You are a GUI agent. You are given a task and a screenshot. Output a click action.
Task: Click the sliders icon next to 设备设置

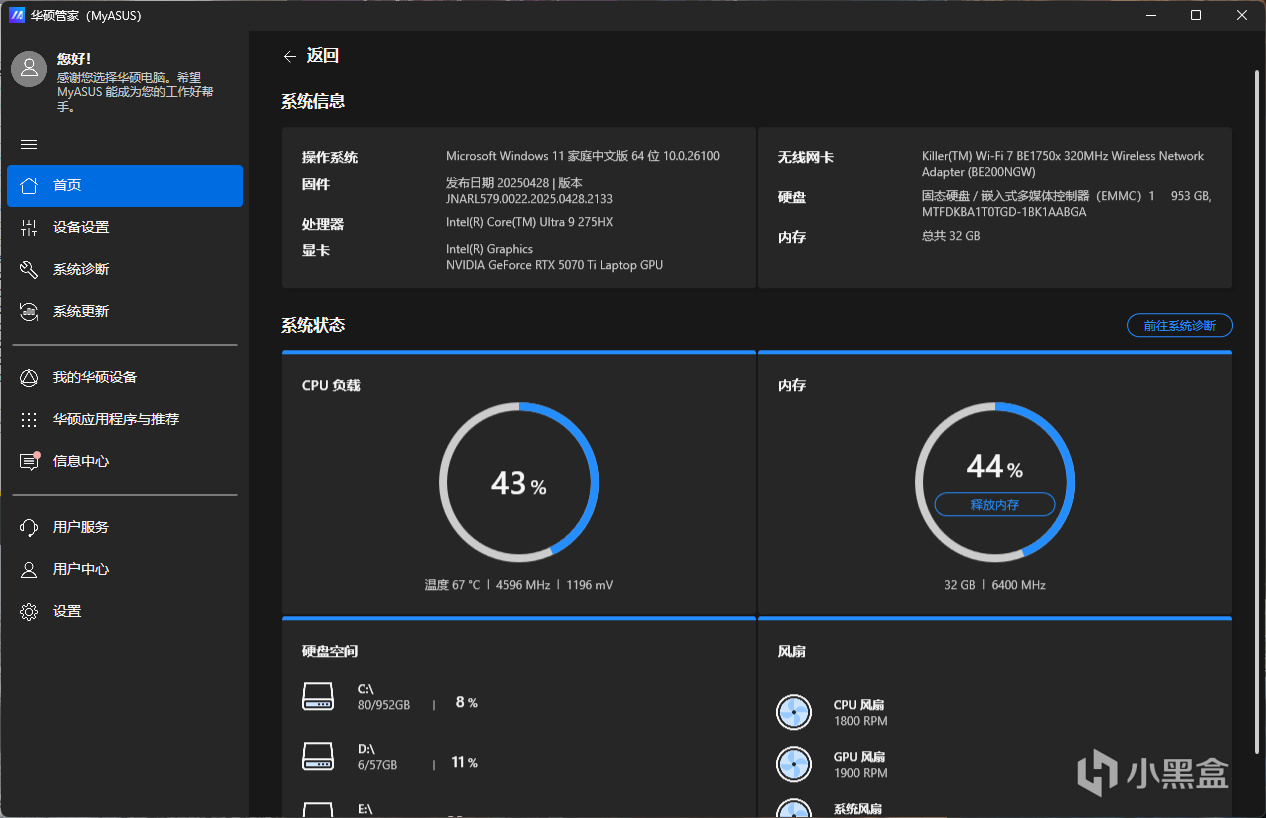tap(29, 227)
